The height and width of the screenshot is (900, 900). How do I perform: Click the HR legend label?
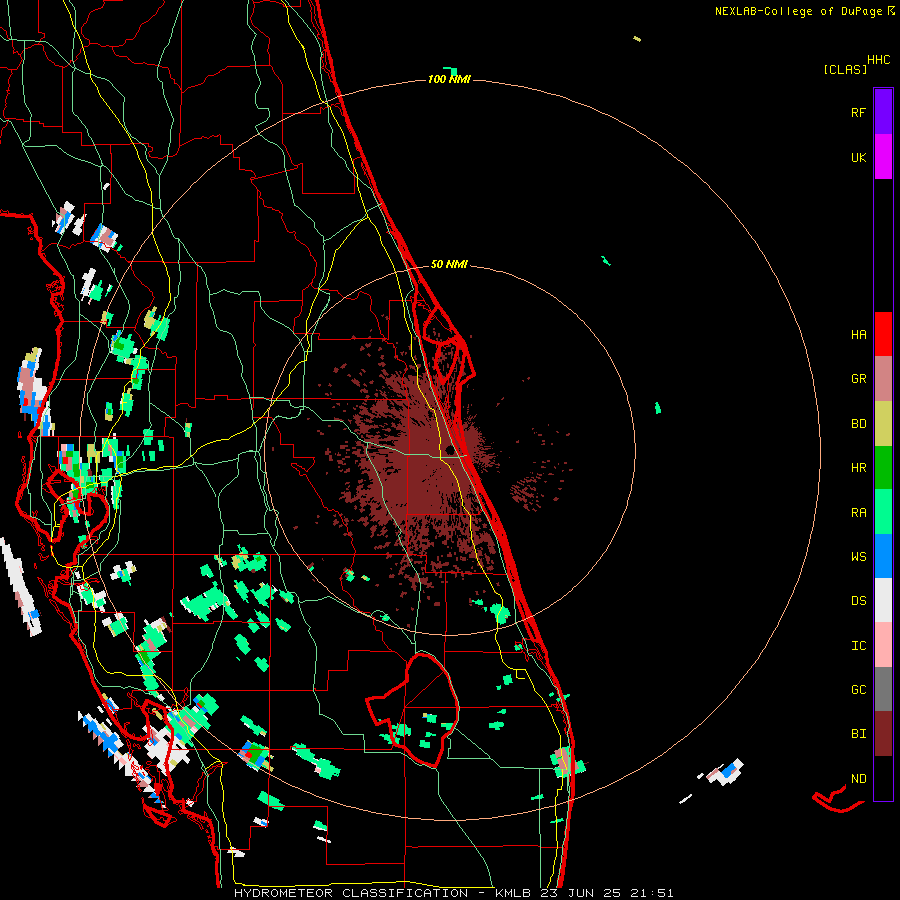click(x=859, y=468)
